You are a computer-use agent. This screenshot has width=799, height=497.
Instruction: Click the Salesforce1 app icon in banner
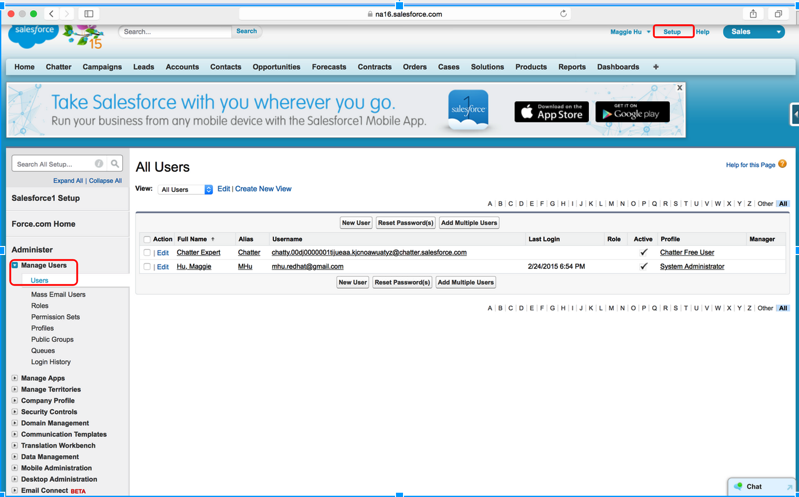pos(468,110)
